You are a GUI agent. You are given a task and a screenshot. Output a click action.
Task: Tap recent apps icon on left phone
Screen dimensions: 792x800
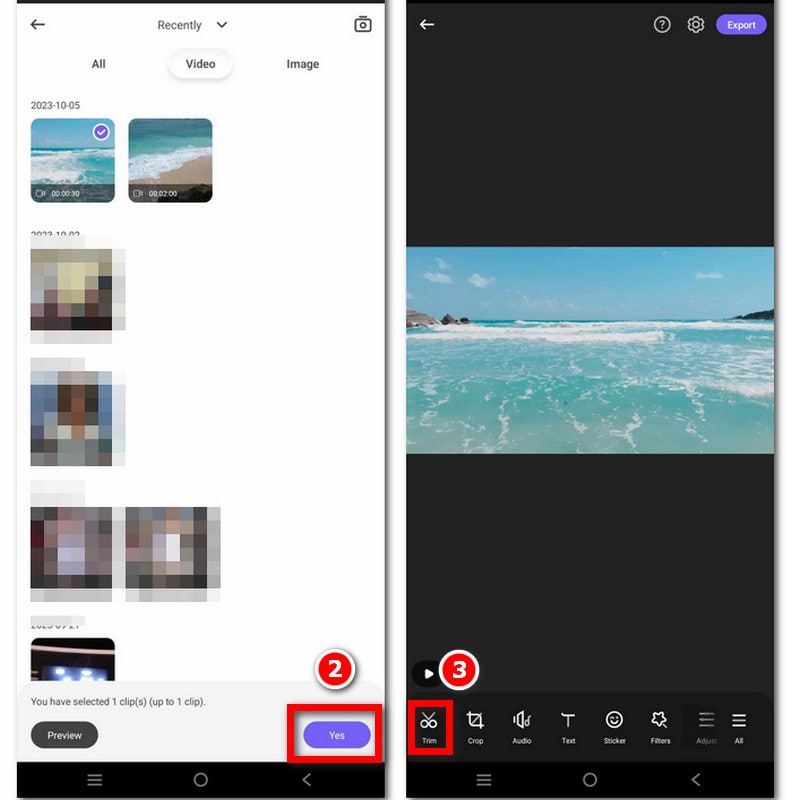(95, 780)
